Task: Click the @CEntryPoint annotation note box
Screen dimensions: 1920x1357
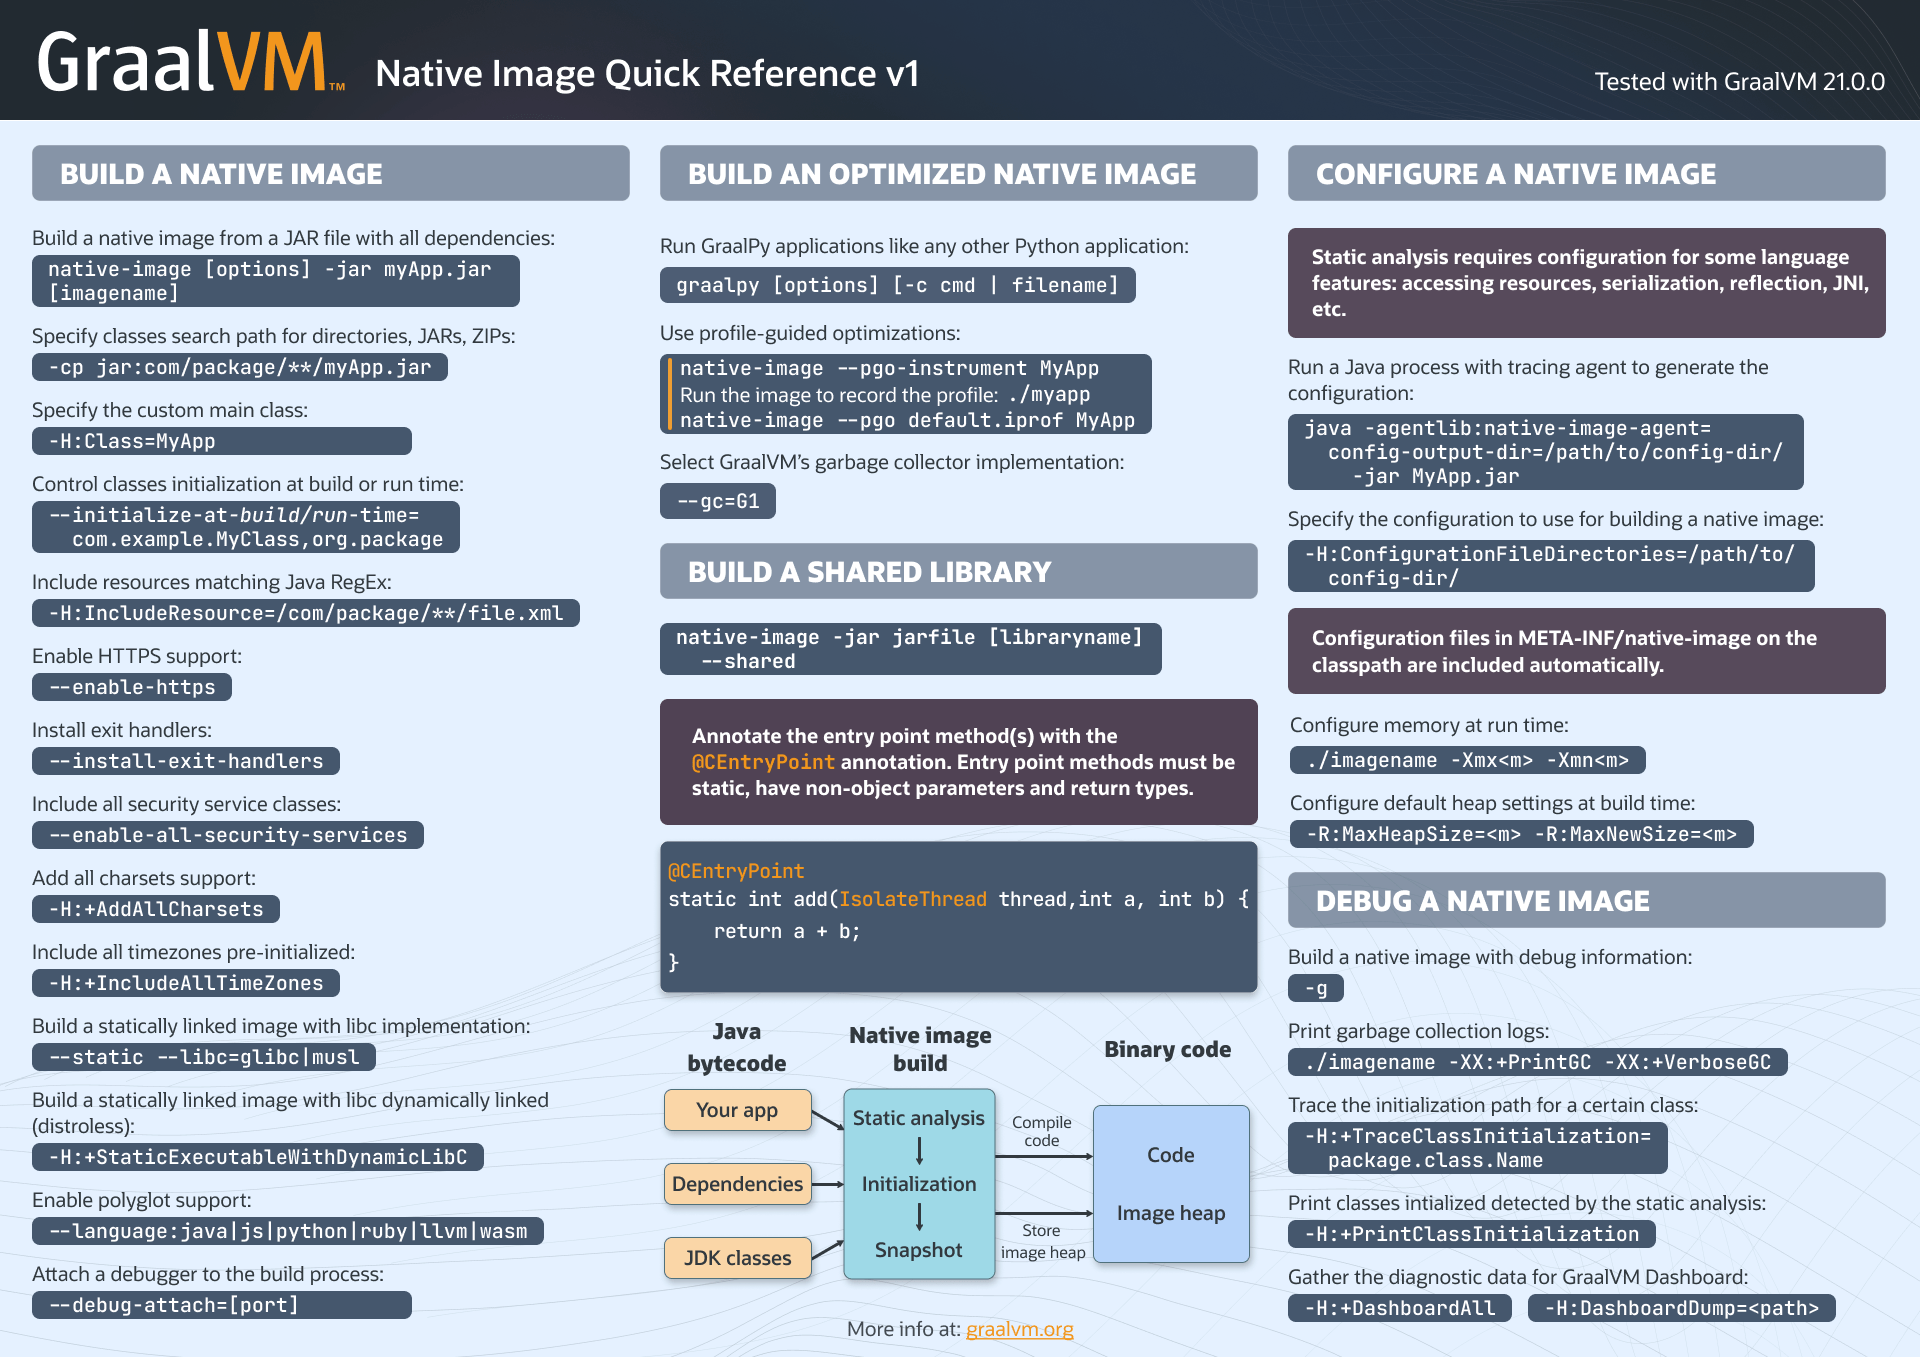Action: coord(958,762)
